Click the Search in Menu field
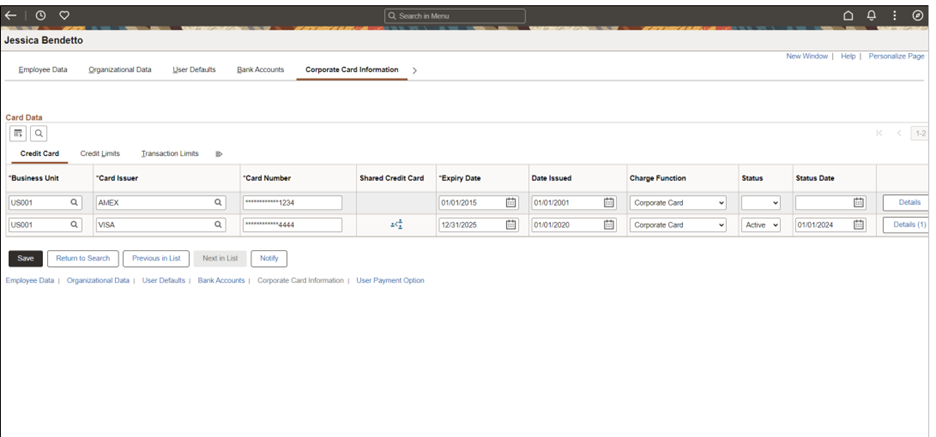The image size is (936, 437). point(455,16)
